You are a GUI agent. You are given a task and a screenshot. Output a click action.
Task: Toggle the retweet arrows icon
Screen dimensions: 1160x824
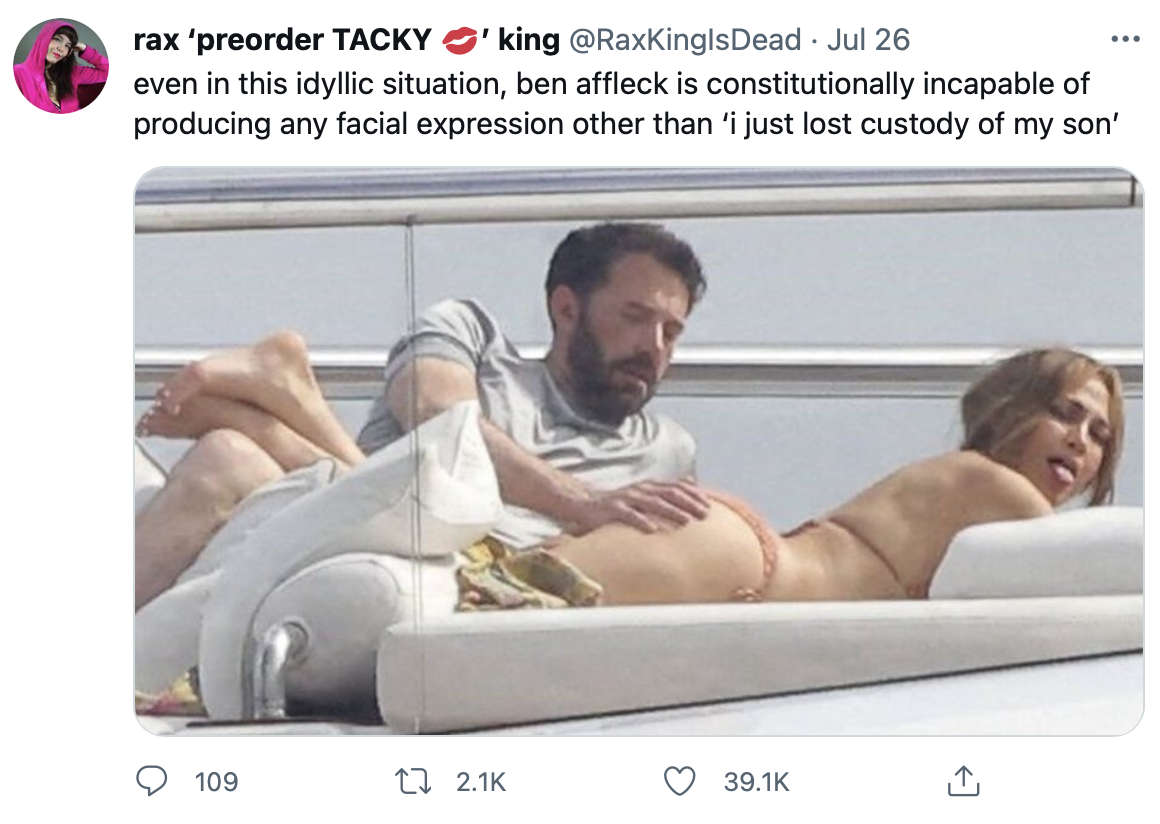click(x=414, y=781)
